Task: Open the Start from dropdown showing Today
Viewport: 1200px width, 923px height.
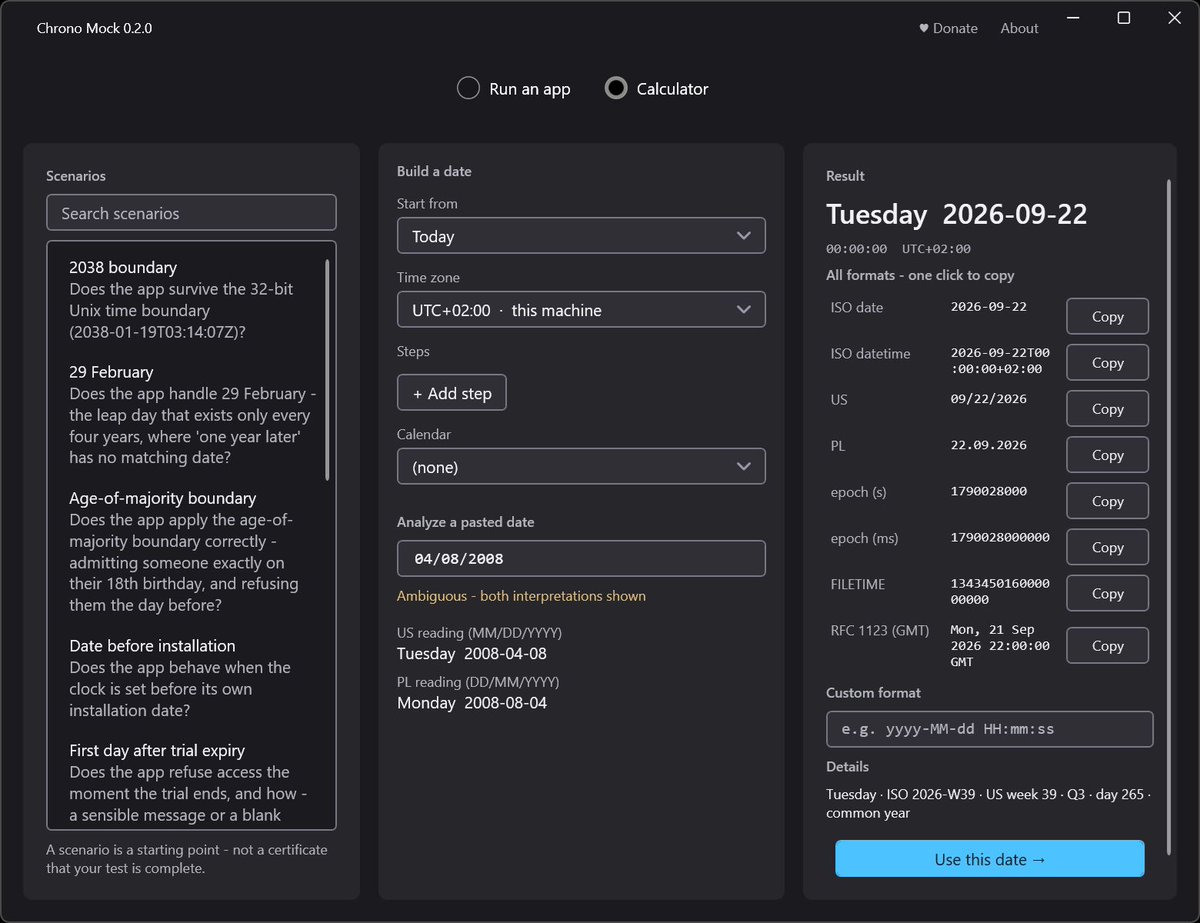Action: click(x=581, y=236)
